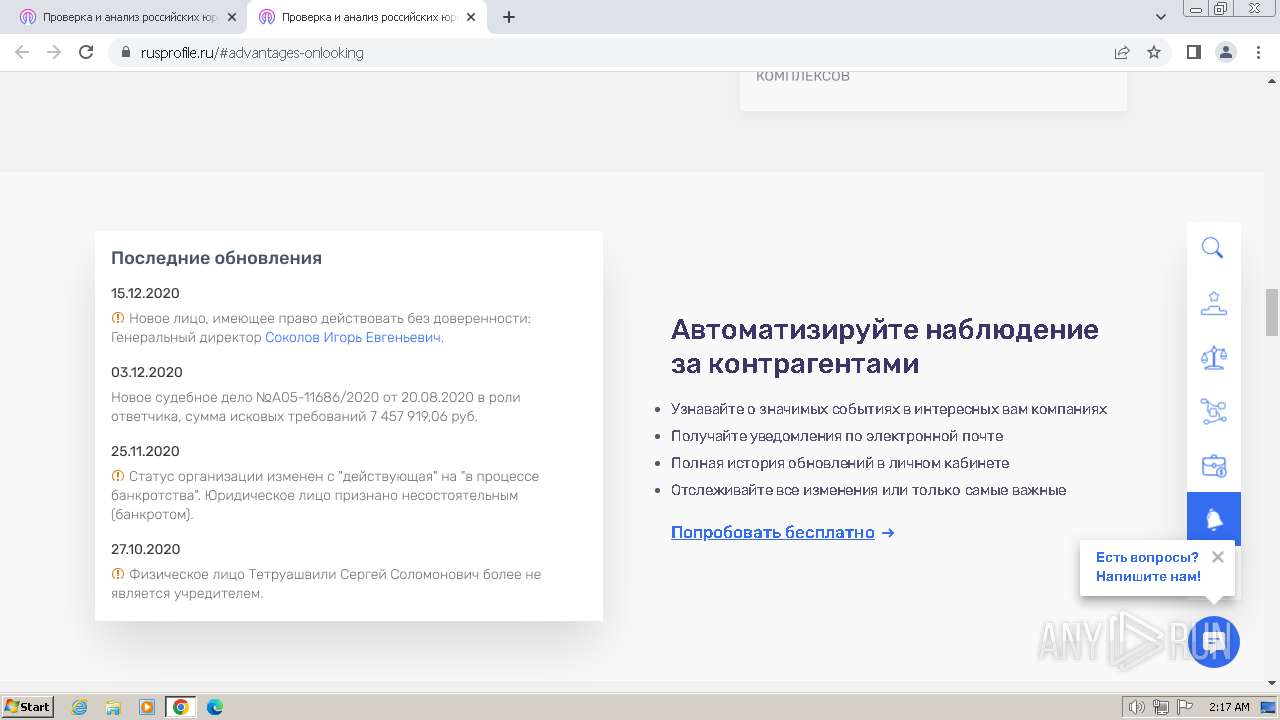Select the highlighted bell notifications icon
The height and width of the screenshot is (720, 1280).
coord(1214,519)
